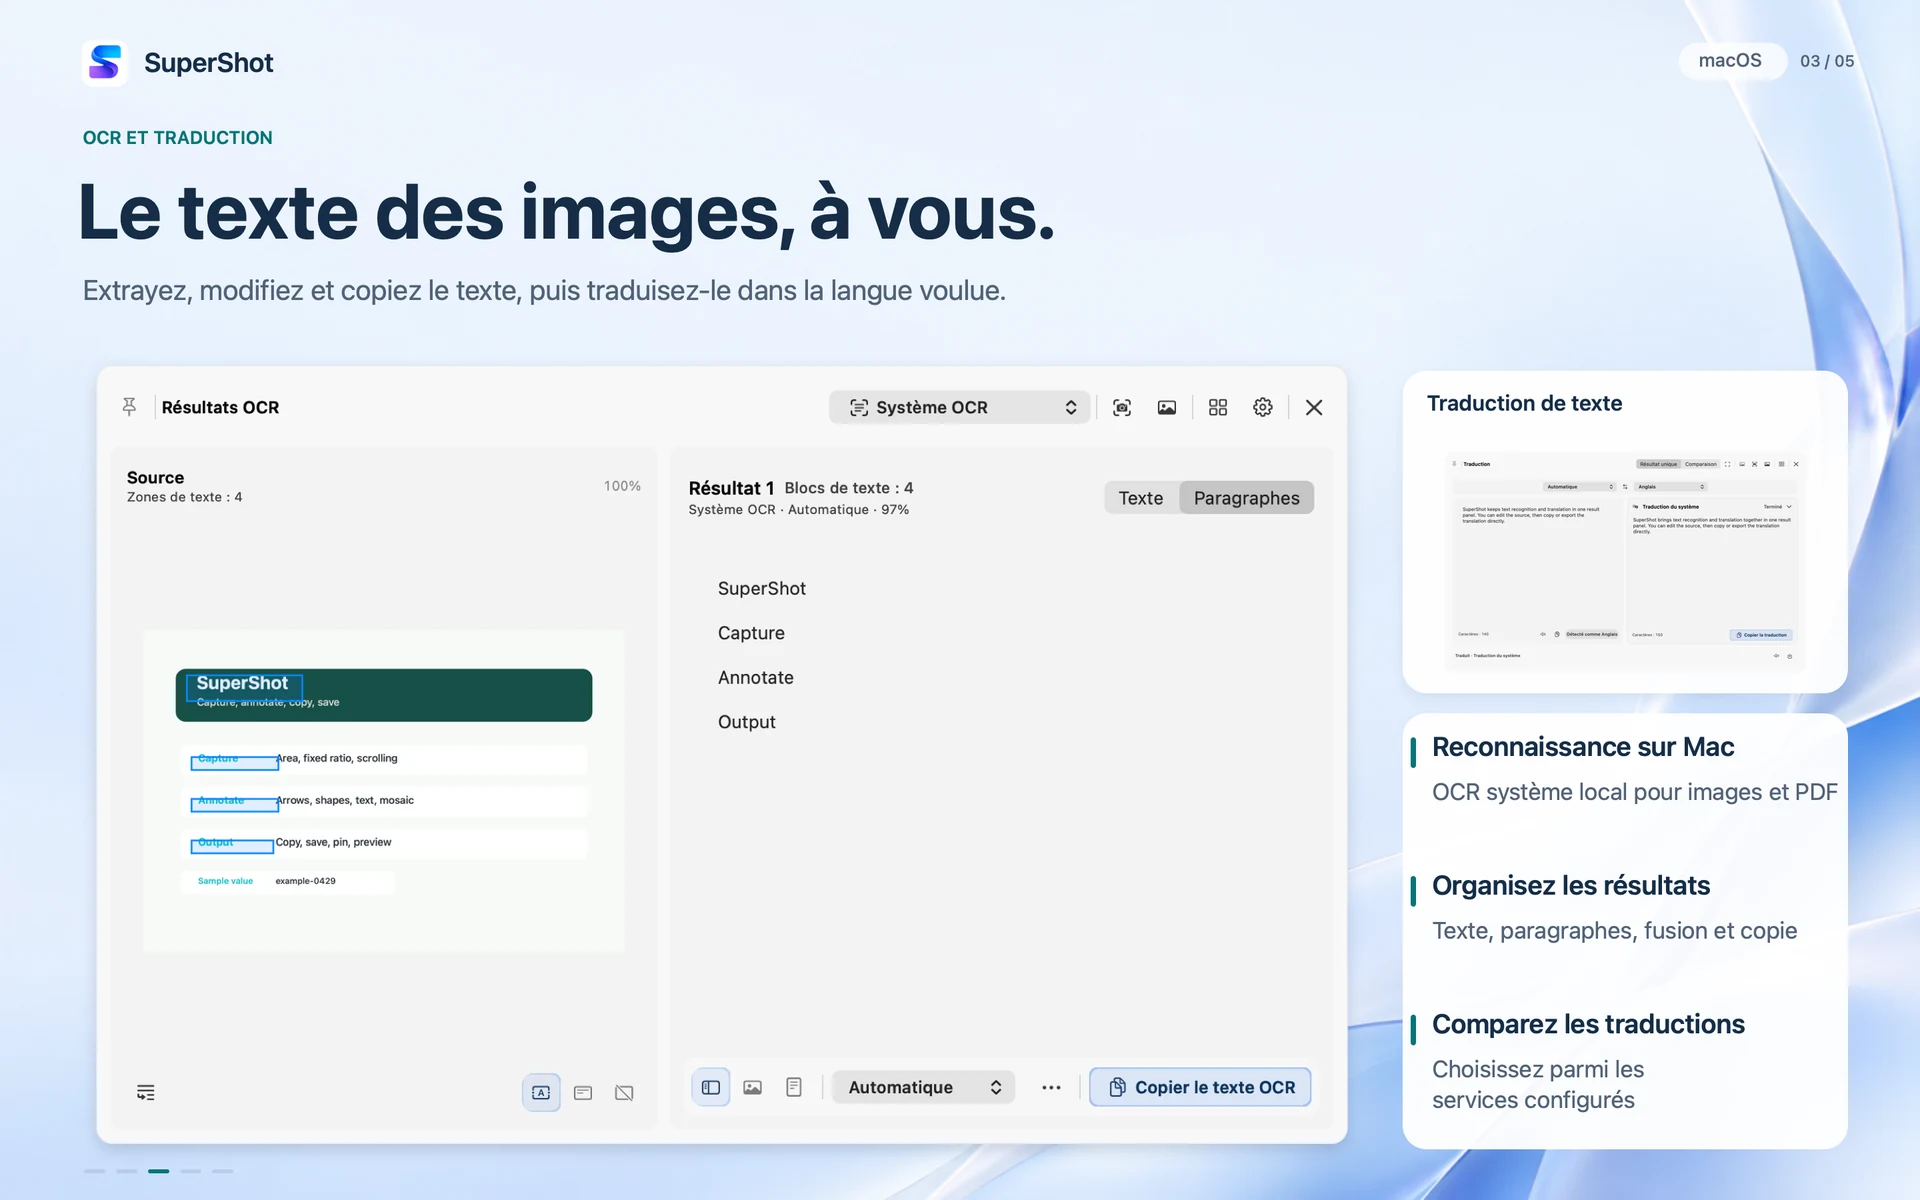Pin the Résultats OCR window
This screenshot has width=1920, height=1200.
coord(129,407)
